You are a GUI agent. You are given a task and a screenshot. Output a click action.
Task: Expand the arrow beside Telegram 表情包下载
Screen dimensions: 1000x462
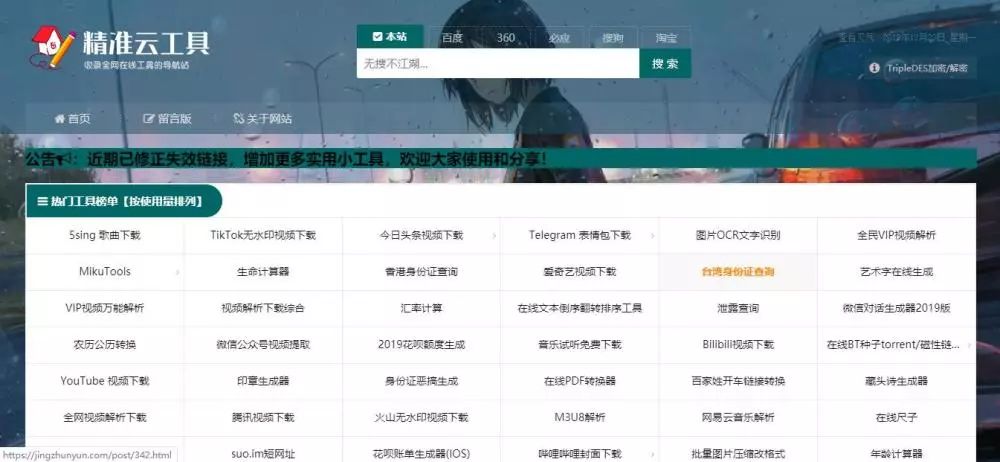tap(652, 235)
